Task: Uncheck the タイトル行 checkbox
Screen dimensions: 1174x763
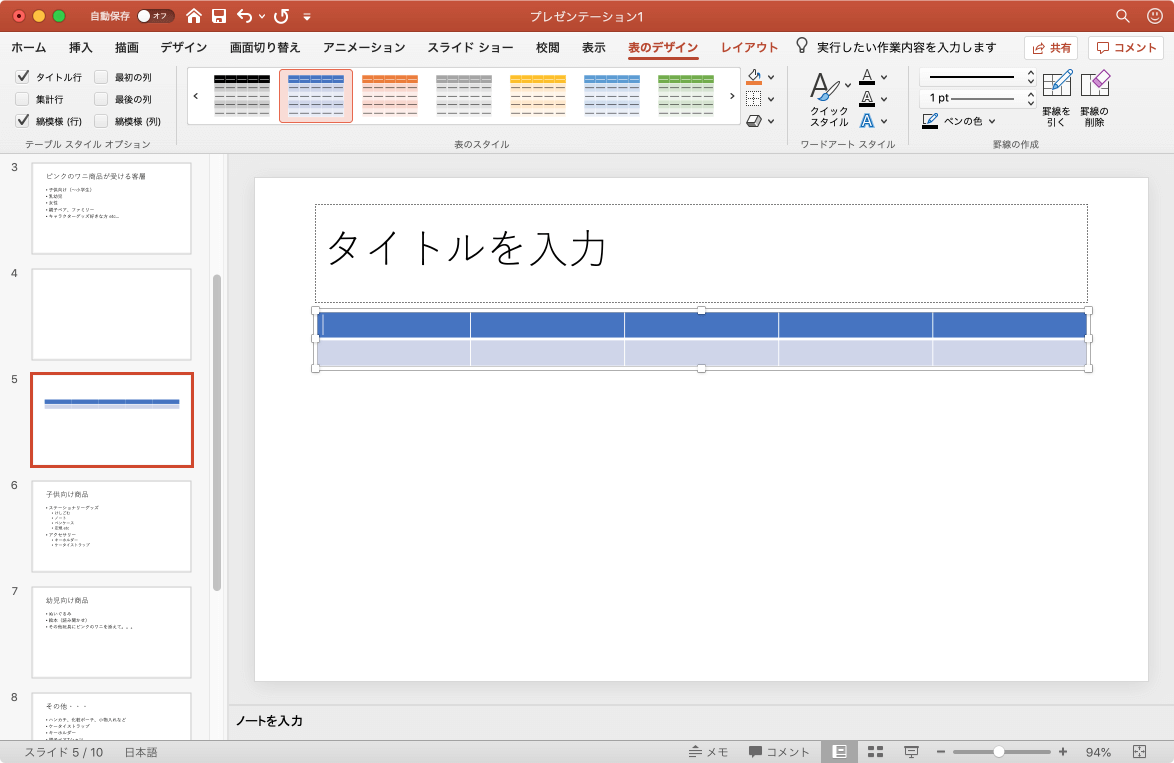Action: (22, 76)
